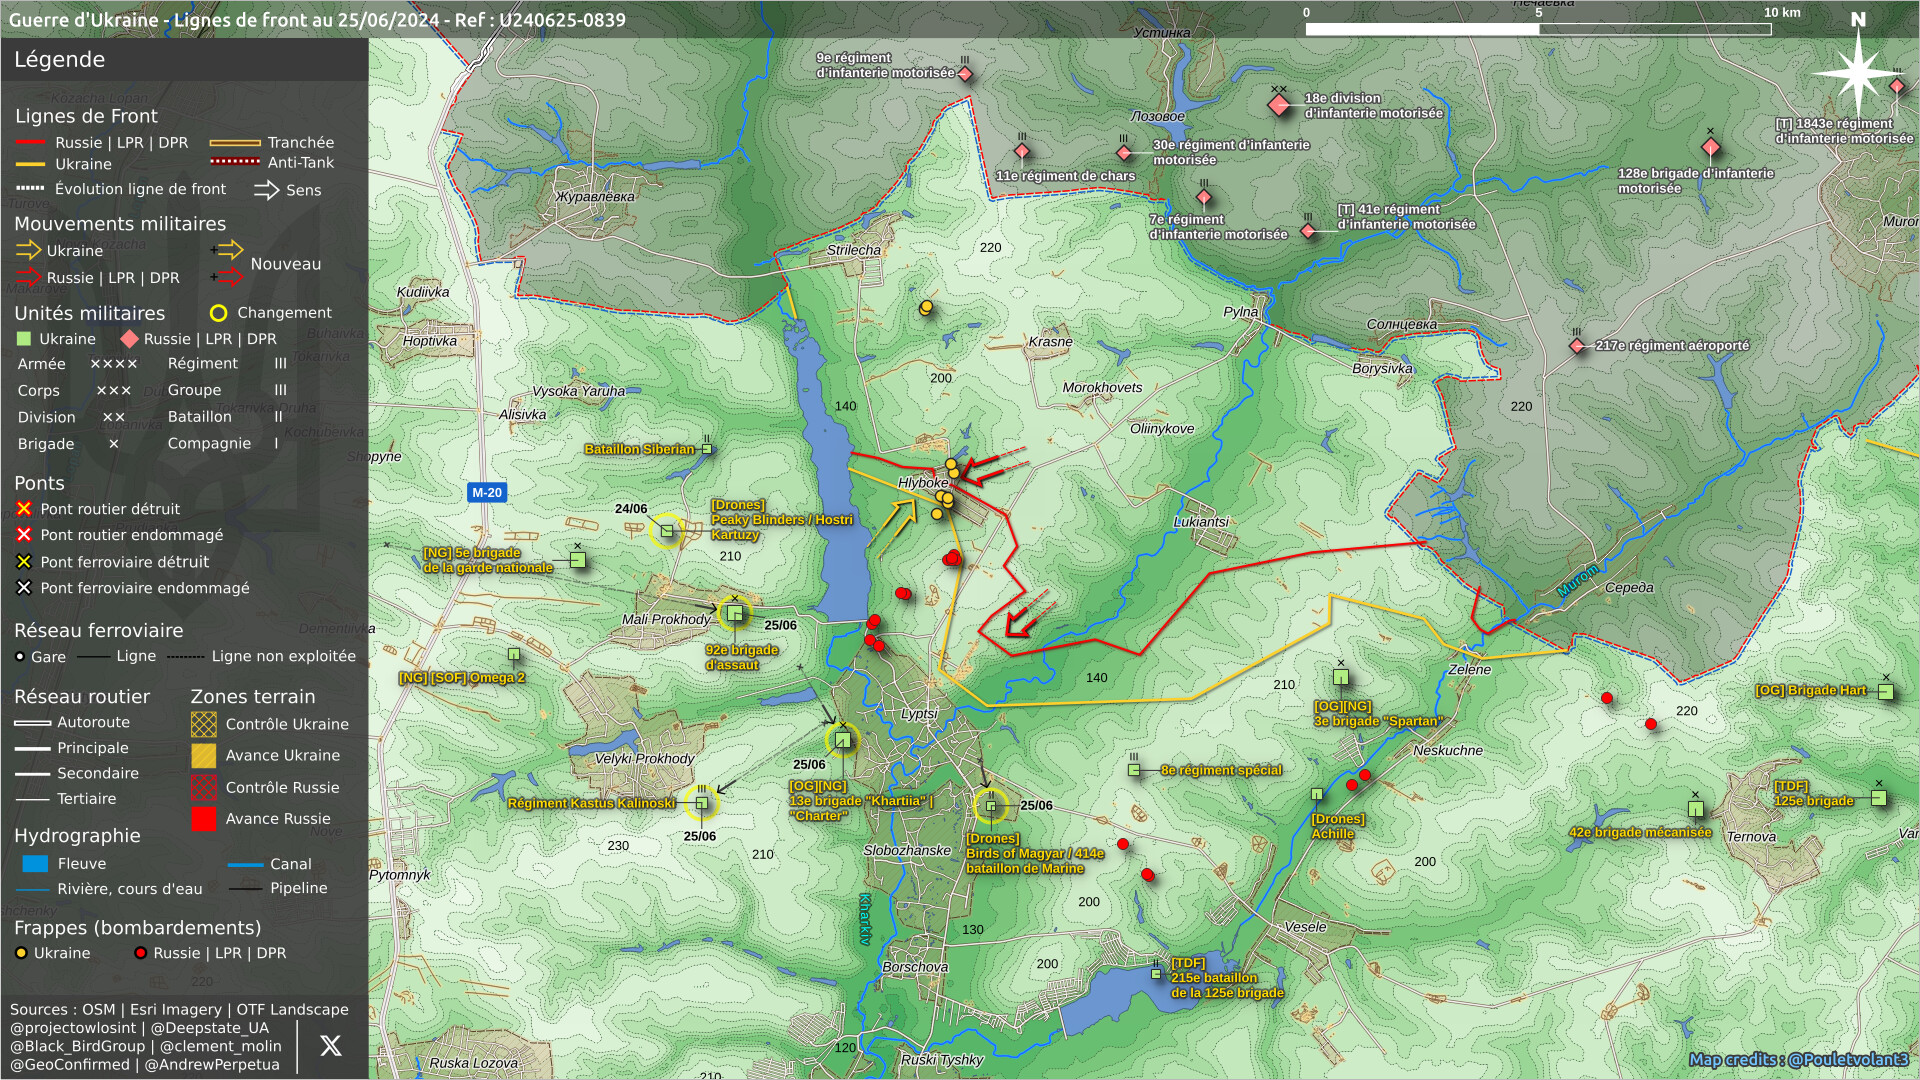
Task: Click the destroyed road bridge legend icon
Action: pyautogui.click(x=24, y=509)
